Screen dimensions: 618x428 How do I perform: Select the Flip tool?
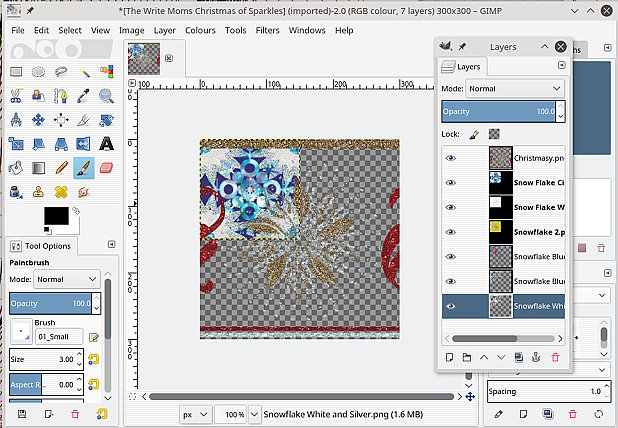pos(84,144)
